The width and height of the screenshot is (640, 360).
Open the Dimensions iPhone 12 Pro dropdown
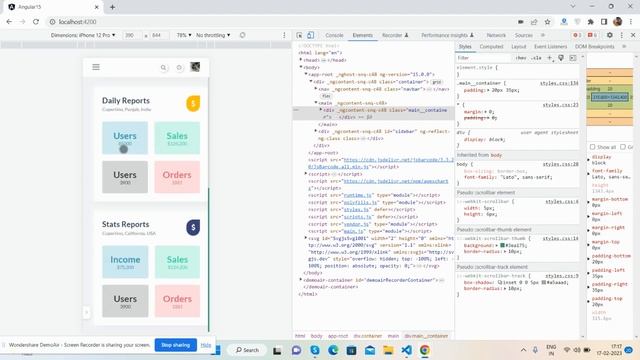pyautogui.click(x=83, y=36)
